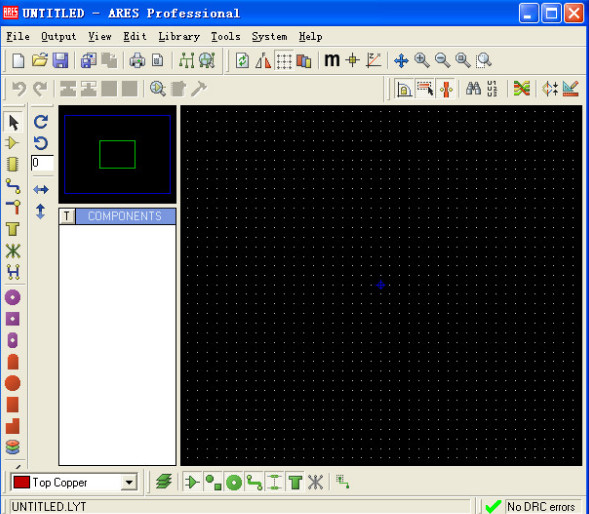Click the T button beside COMPONENTS

click(x=67, y=216)
